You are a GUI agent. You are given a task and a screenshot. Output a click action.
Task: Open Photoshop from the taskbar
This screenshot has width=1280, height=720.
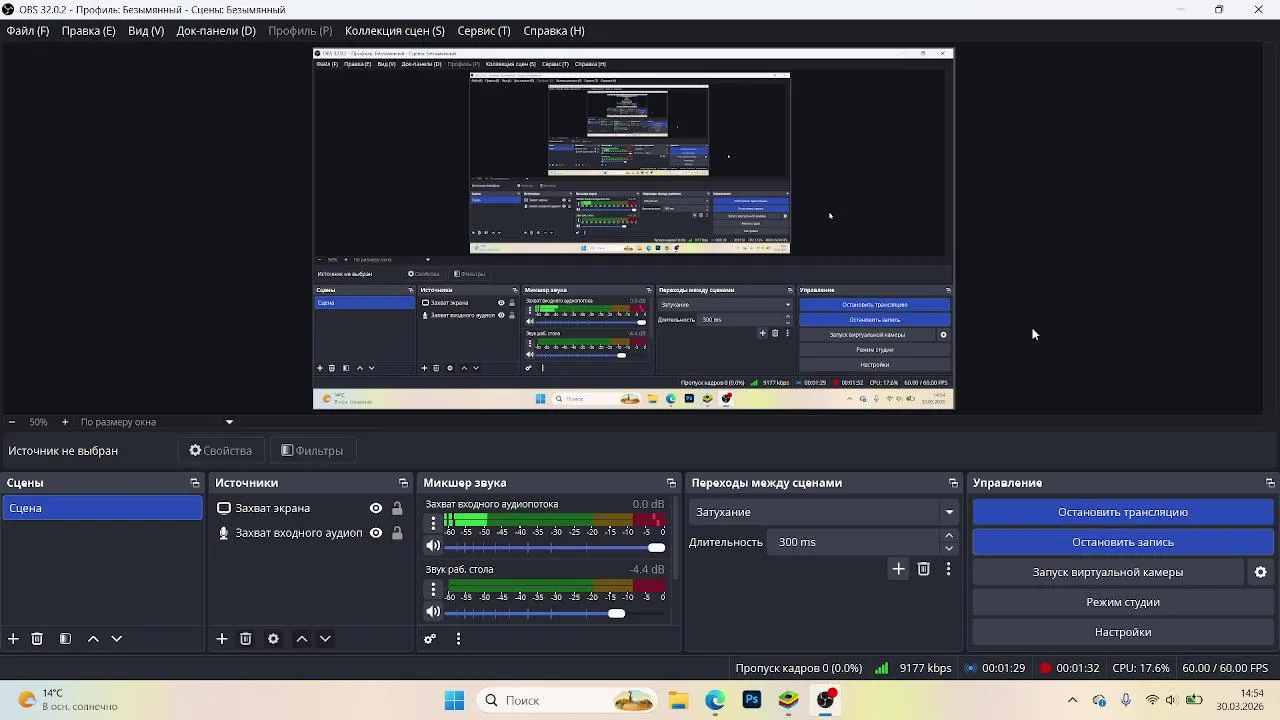pos(752,700)
